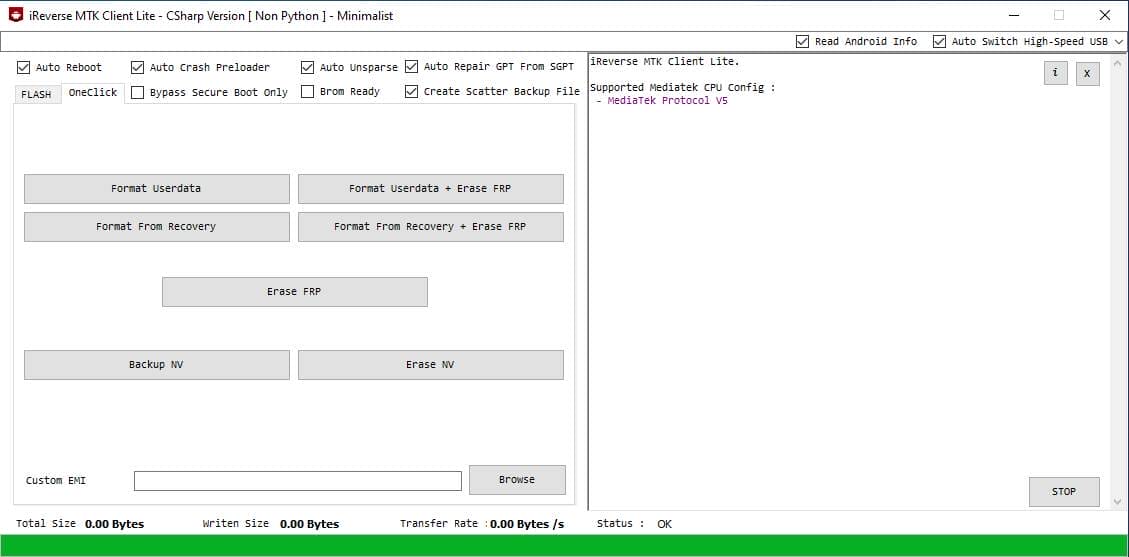1129x557 pixels.
Task: Enable Bypass Secure Boot Only
Action: (x=138, y=92)
